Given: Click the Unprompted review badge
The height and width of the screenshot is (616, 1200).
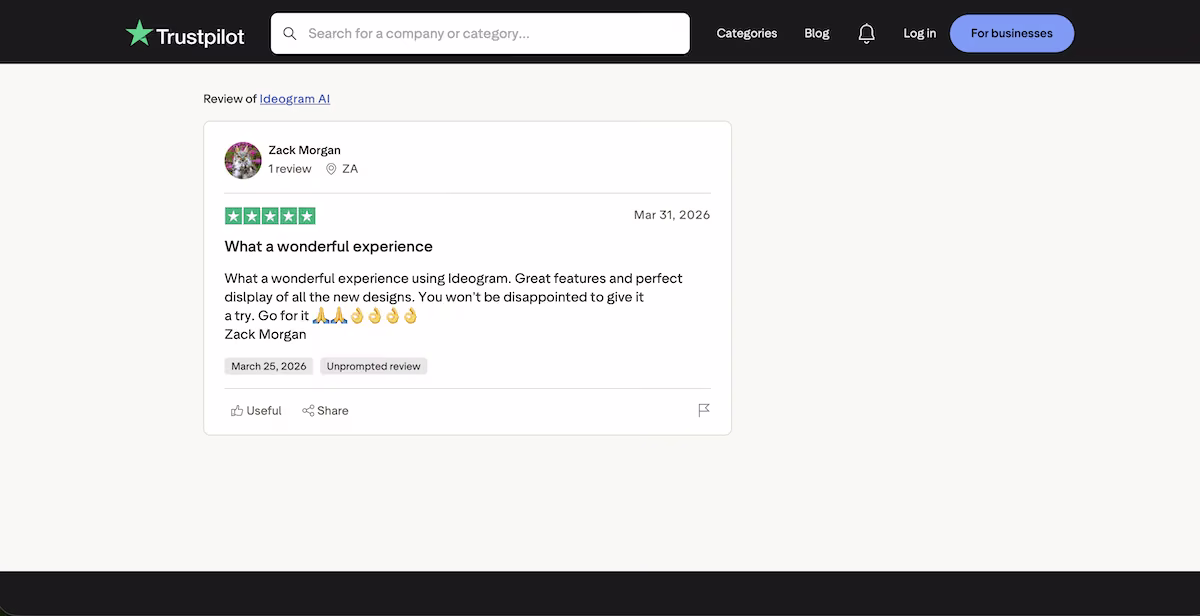Looking at the screenshot, I should pos(374,367).
